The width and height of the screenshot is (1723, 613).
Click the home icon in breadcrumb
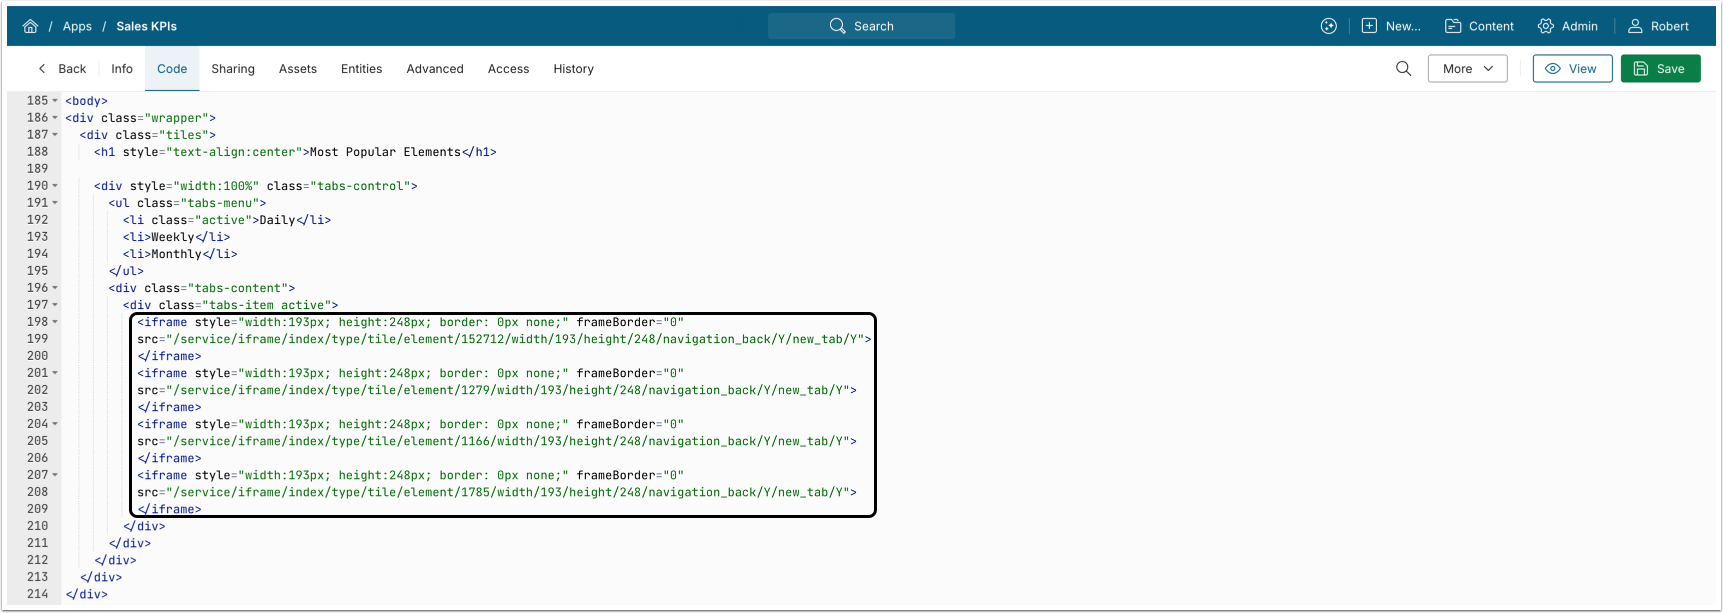point(30,26)
